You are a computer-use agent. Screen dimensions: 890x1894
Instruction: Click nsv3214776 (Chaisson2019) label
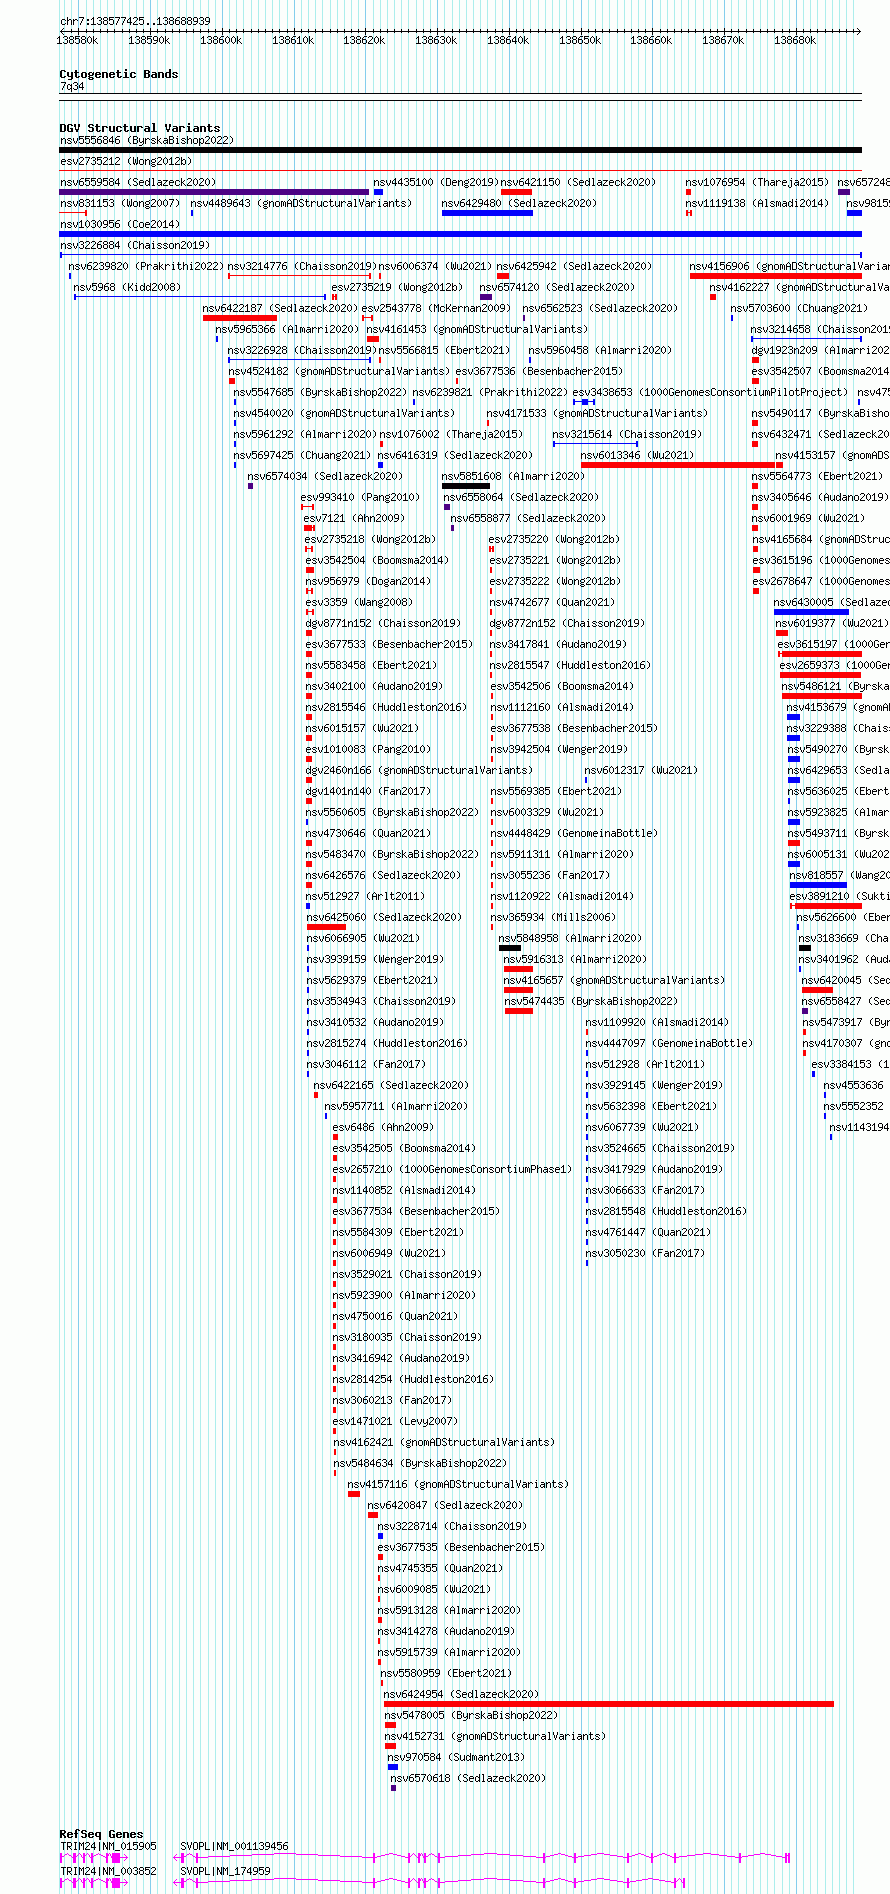point(302,267)
